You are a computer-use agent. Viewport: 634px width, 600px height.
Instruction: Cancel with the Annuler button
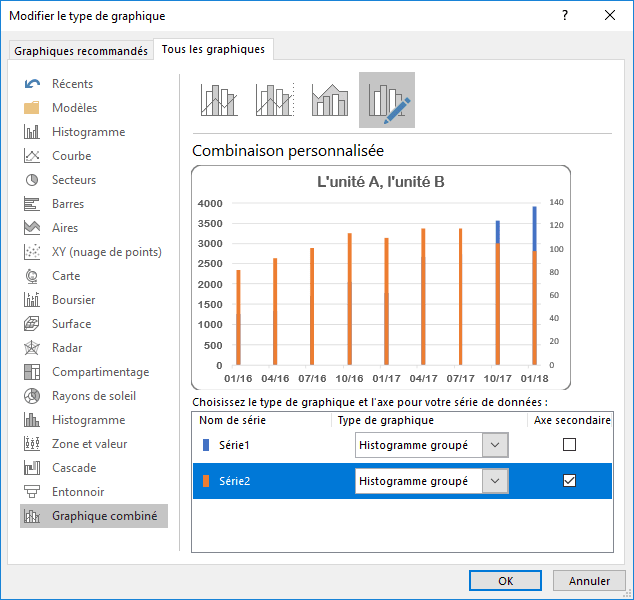[x=589, y=581]
